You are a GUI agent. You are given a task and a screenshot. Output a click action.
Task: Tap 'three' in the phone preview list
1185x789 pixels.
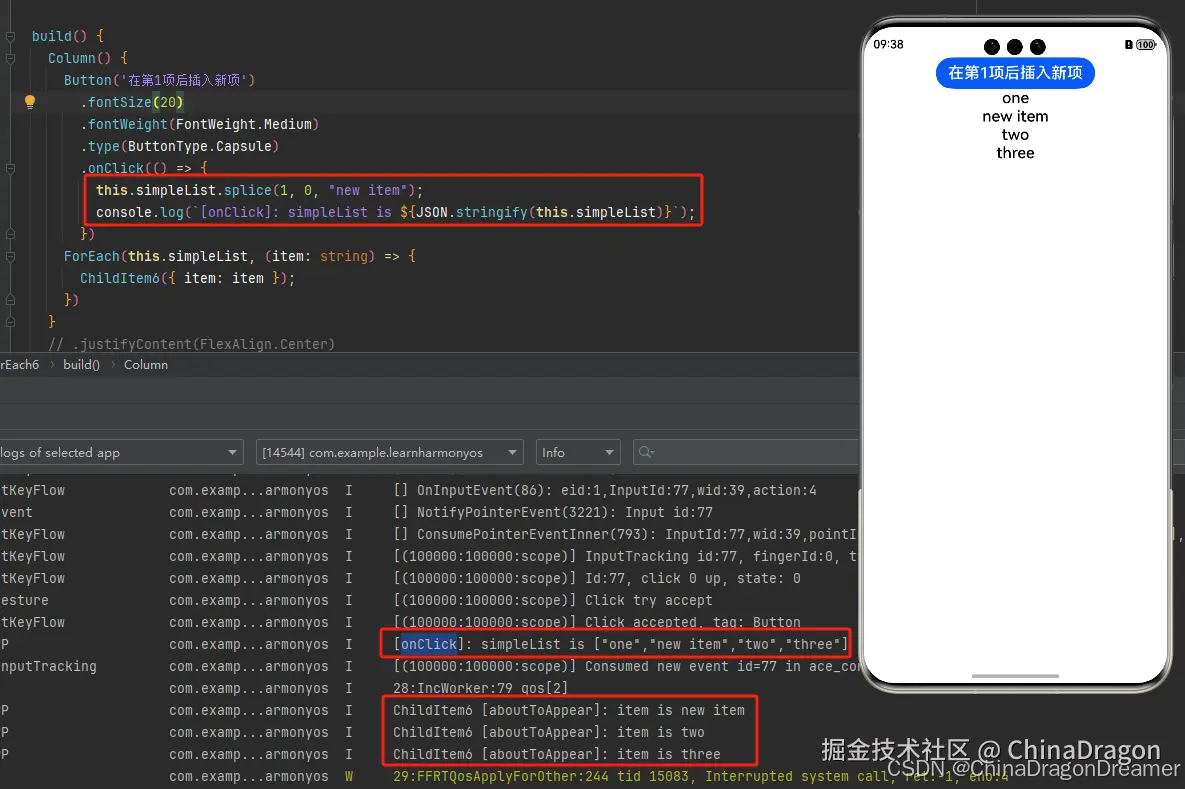pyautogui.click(x=1015, y=153)
